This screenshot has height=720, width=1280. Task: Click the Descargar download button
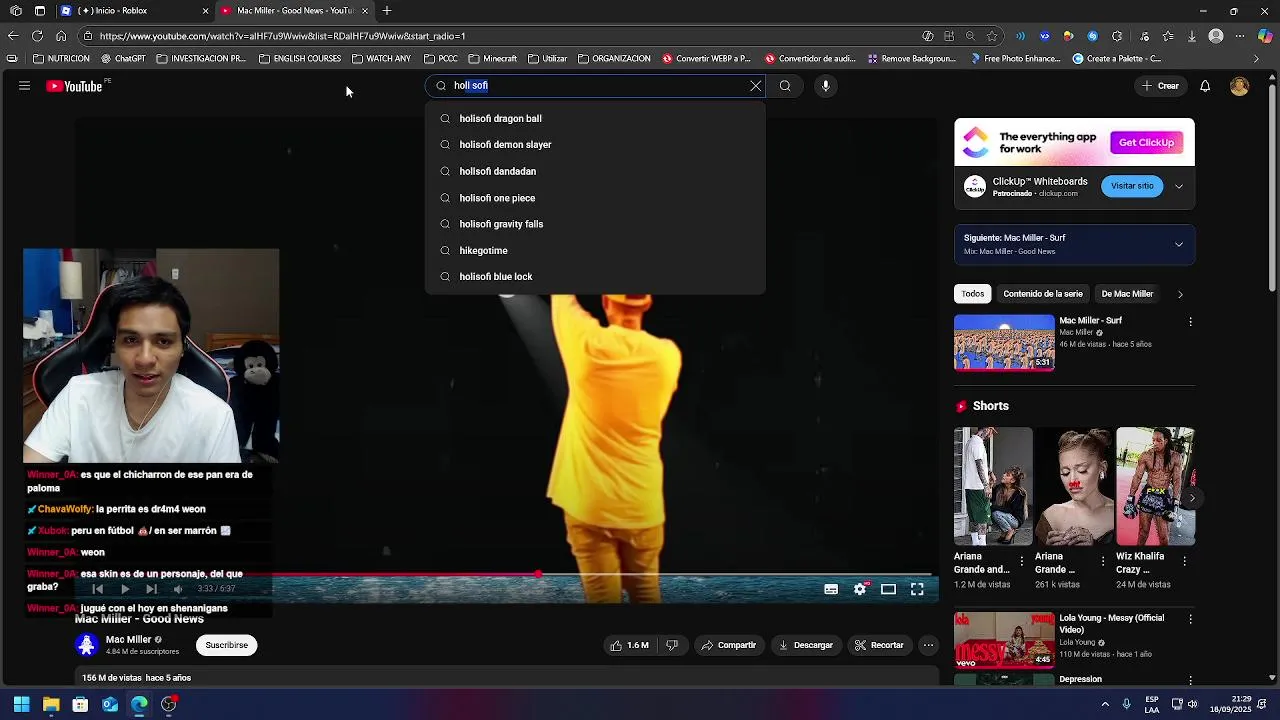[x=806, y=645]
